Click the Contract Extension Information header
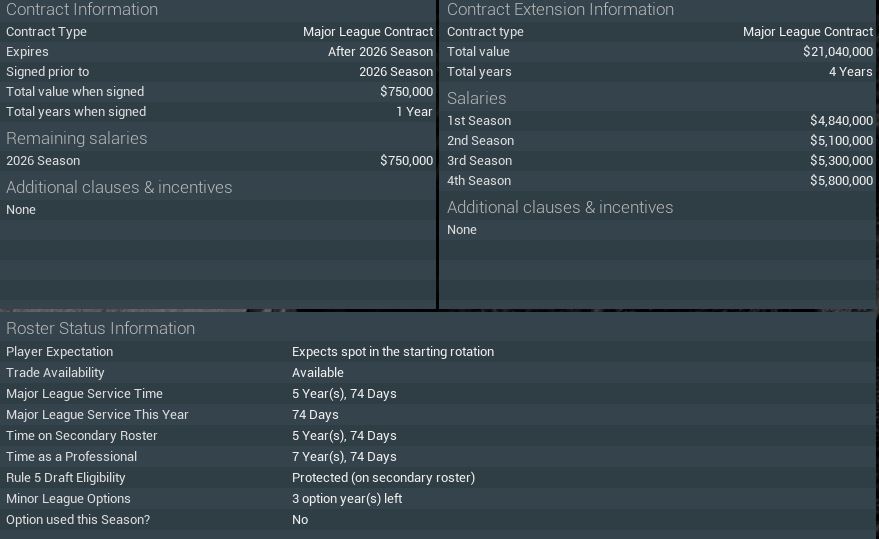 coord(560,10)
